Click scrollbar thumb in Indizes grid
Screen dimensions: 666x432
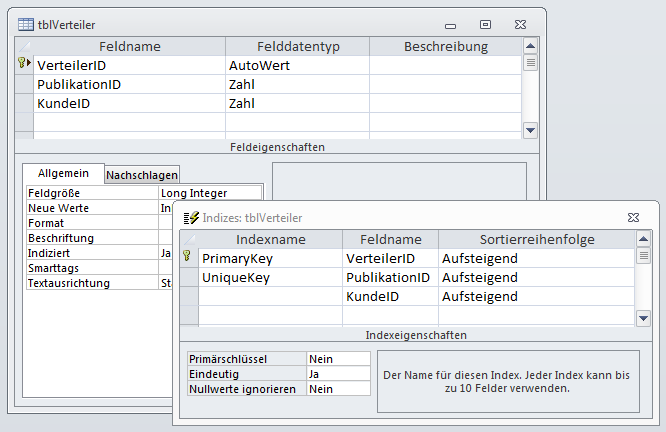pos(643,255)
